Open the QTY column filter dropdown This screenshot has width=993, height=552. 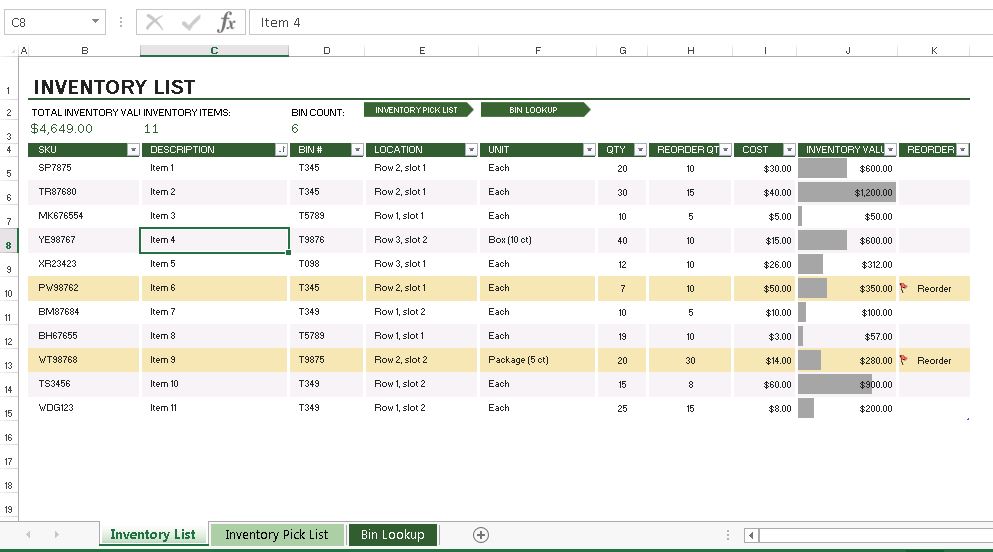pyautogui.click(x=640, y=150)
